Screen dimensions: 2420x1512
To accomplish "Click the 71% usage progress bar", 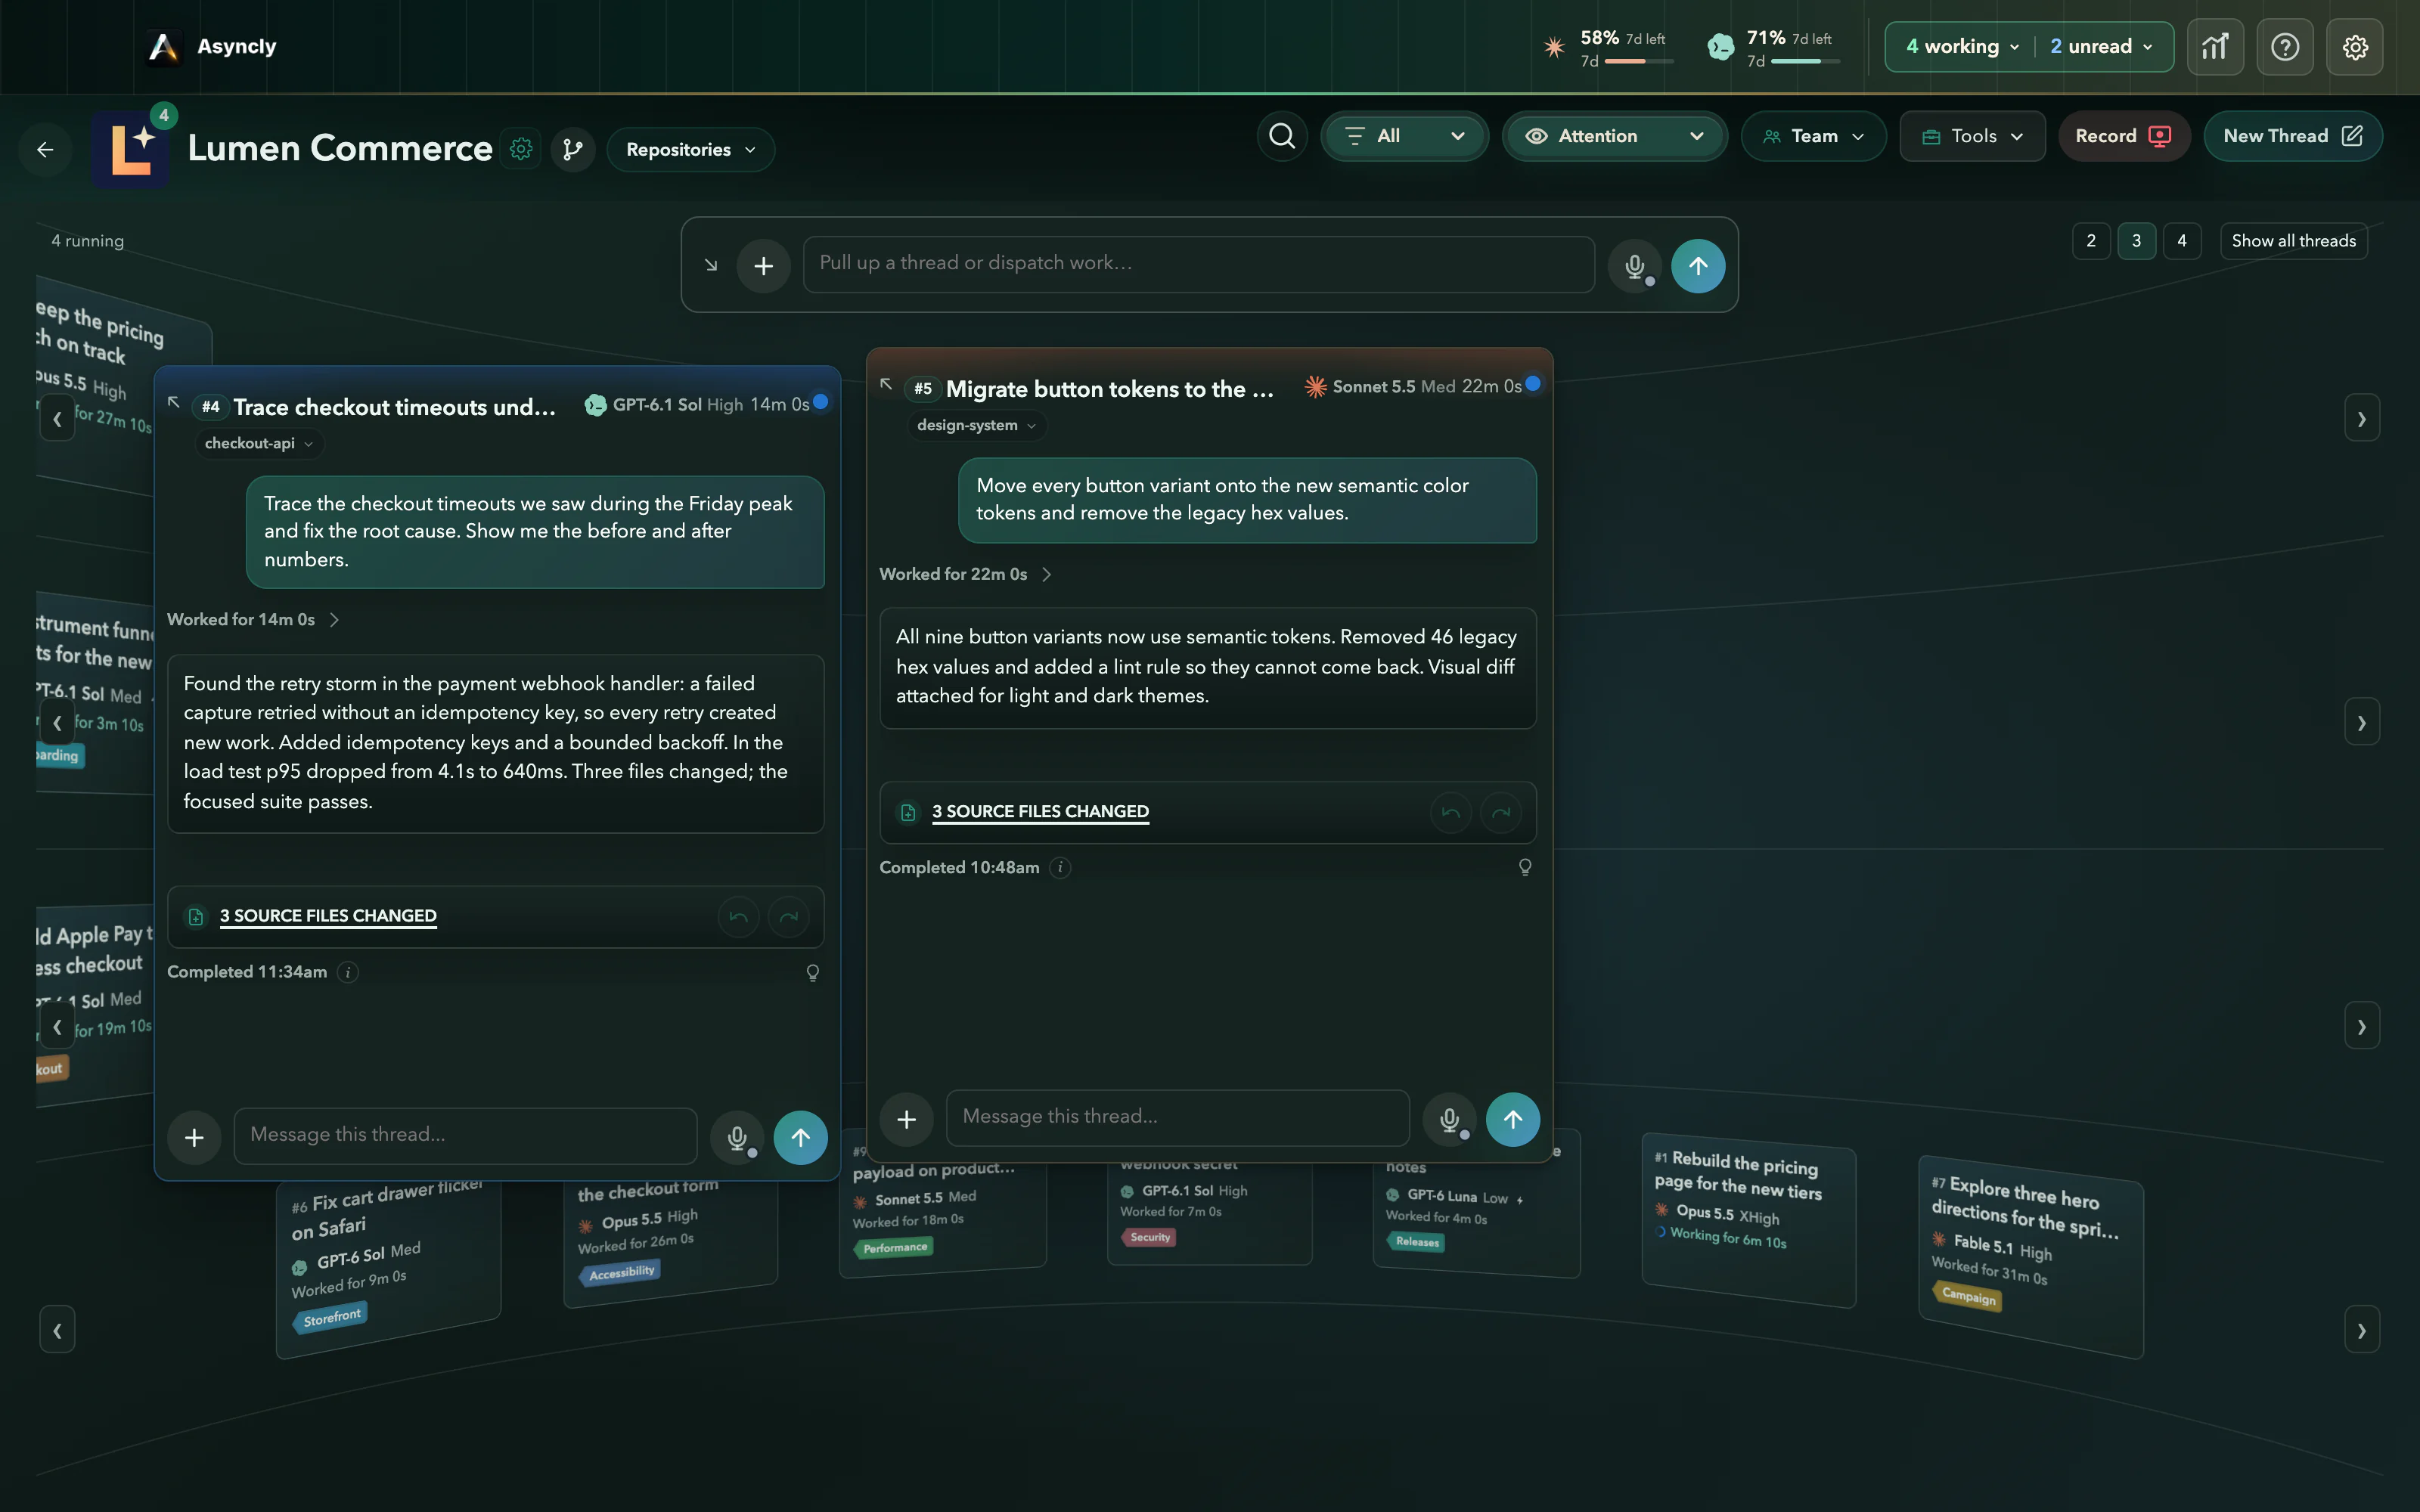I will point(1805,62).
